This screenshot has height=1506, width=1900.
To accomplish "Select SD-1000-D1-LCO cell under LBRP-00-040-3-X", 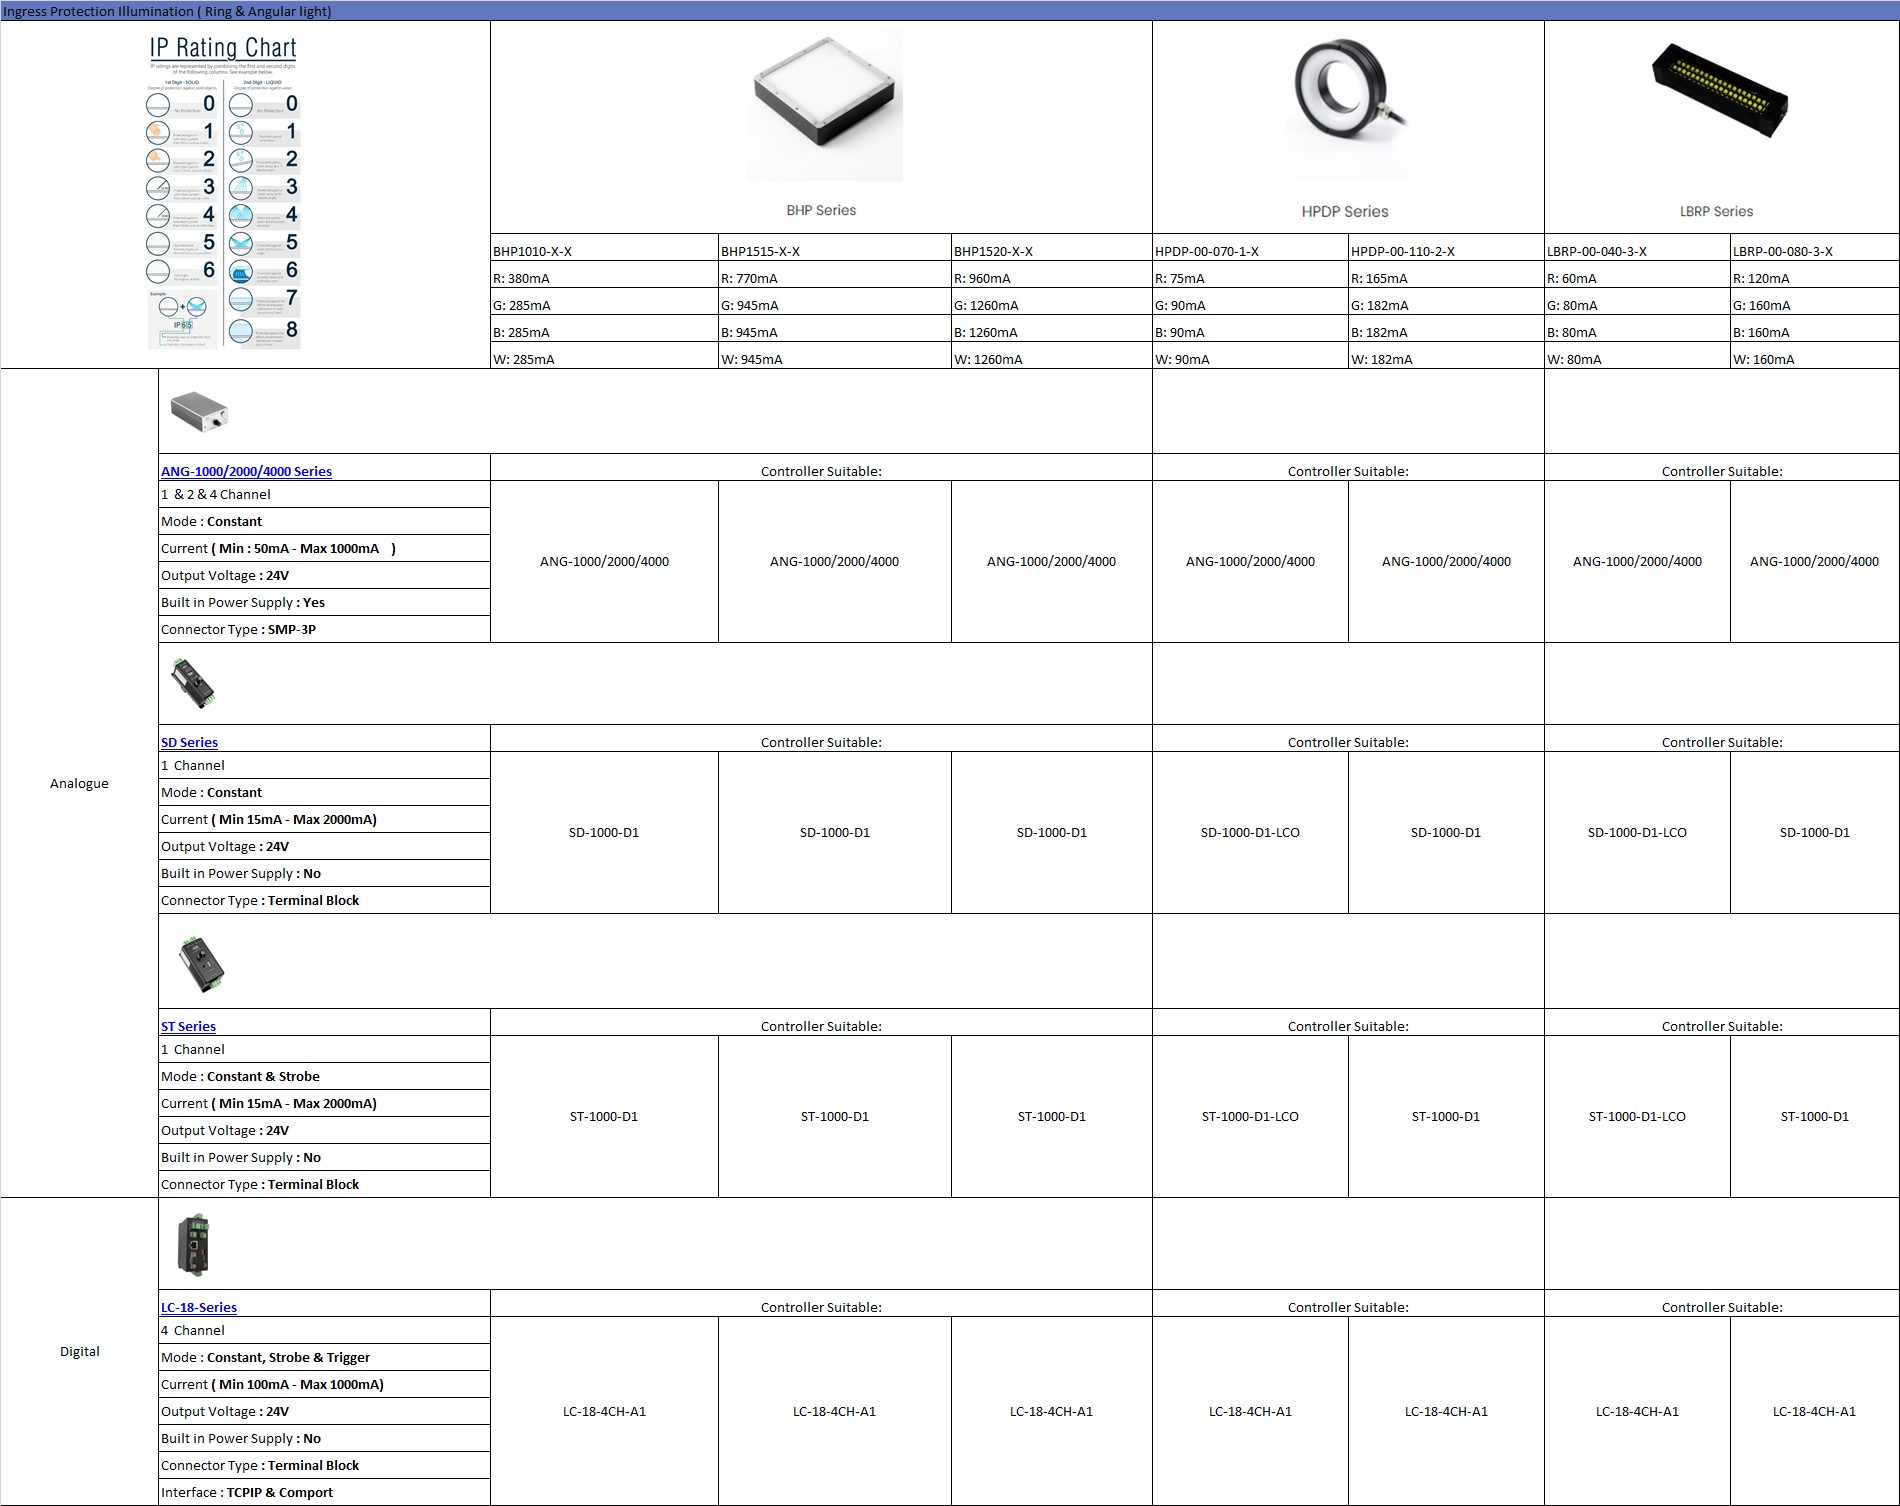I will (1637, 832).
